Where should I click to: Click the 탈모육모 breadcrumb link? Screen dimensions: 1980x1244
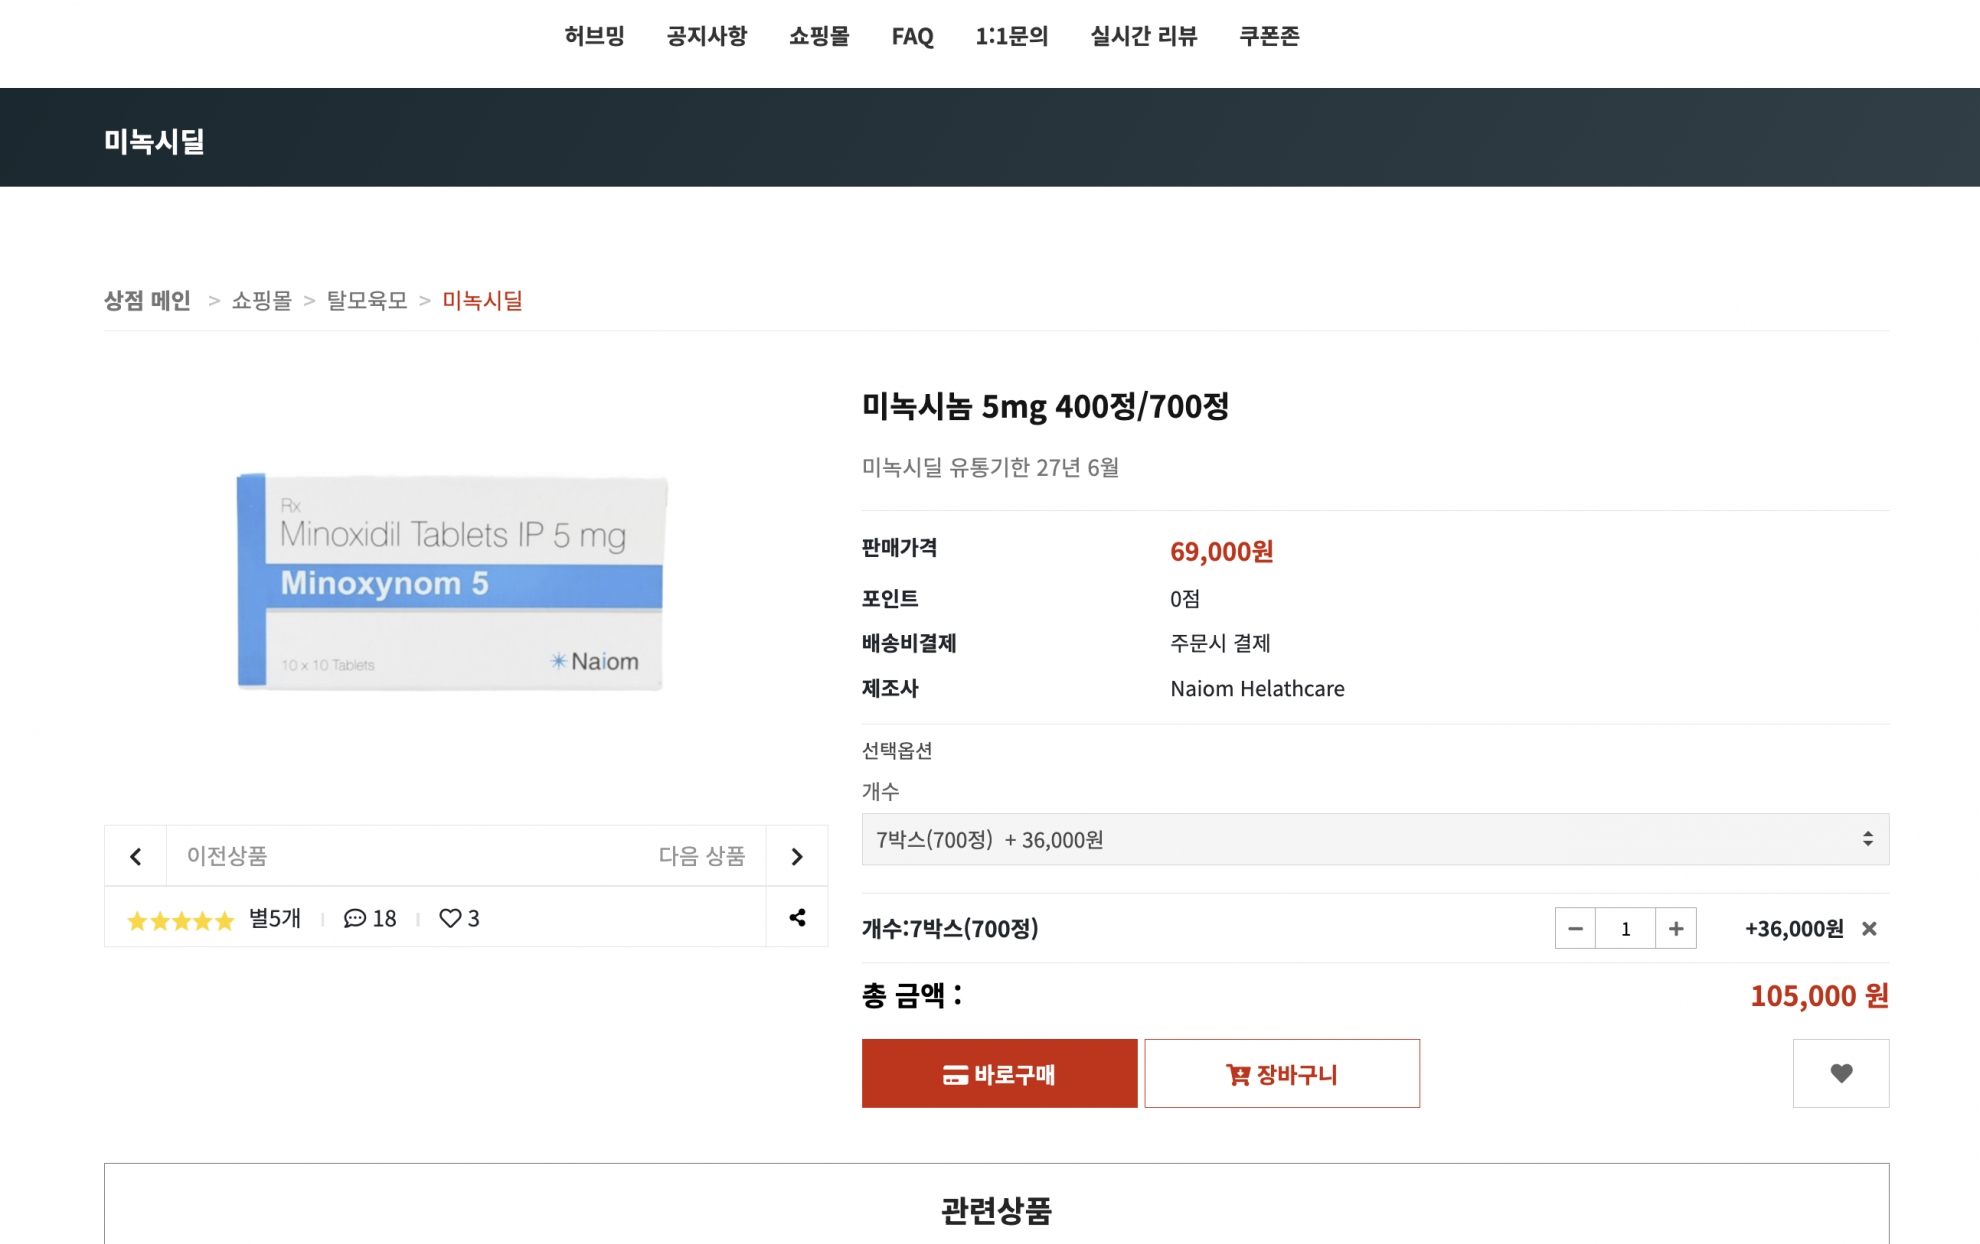(x=367, y=300)
